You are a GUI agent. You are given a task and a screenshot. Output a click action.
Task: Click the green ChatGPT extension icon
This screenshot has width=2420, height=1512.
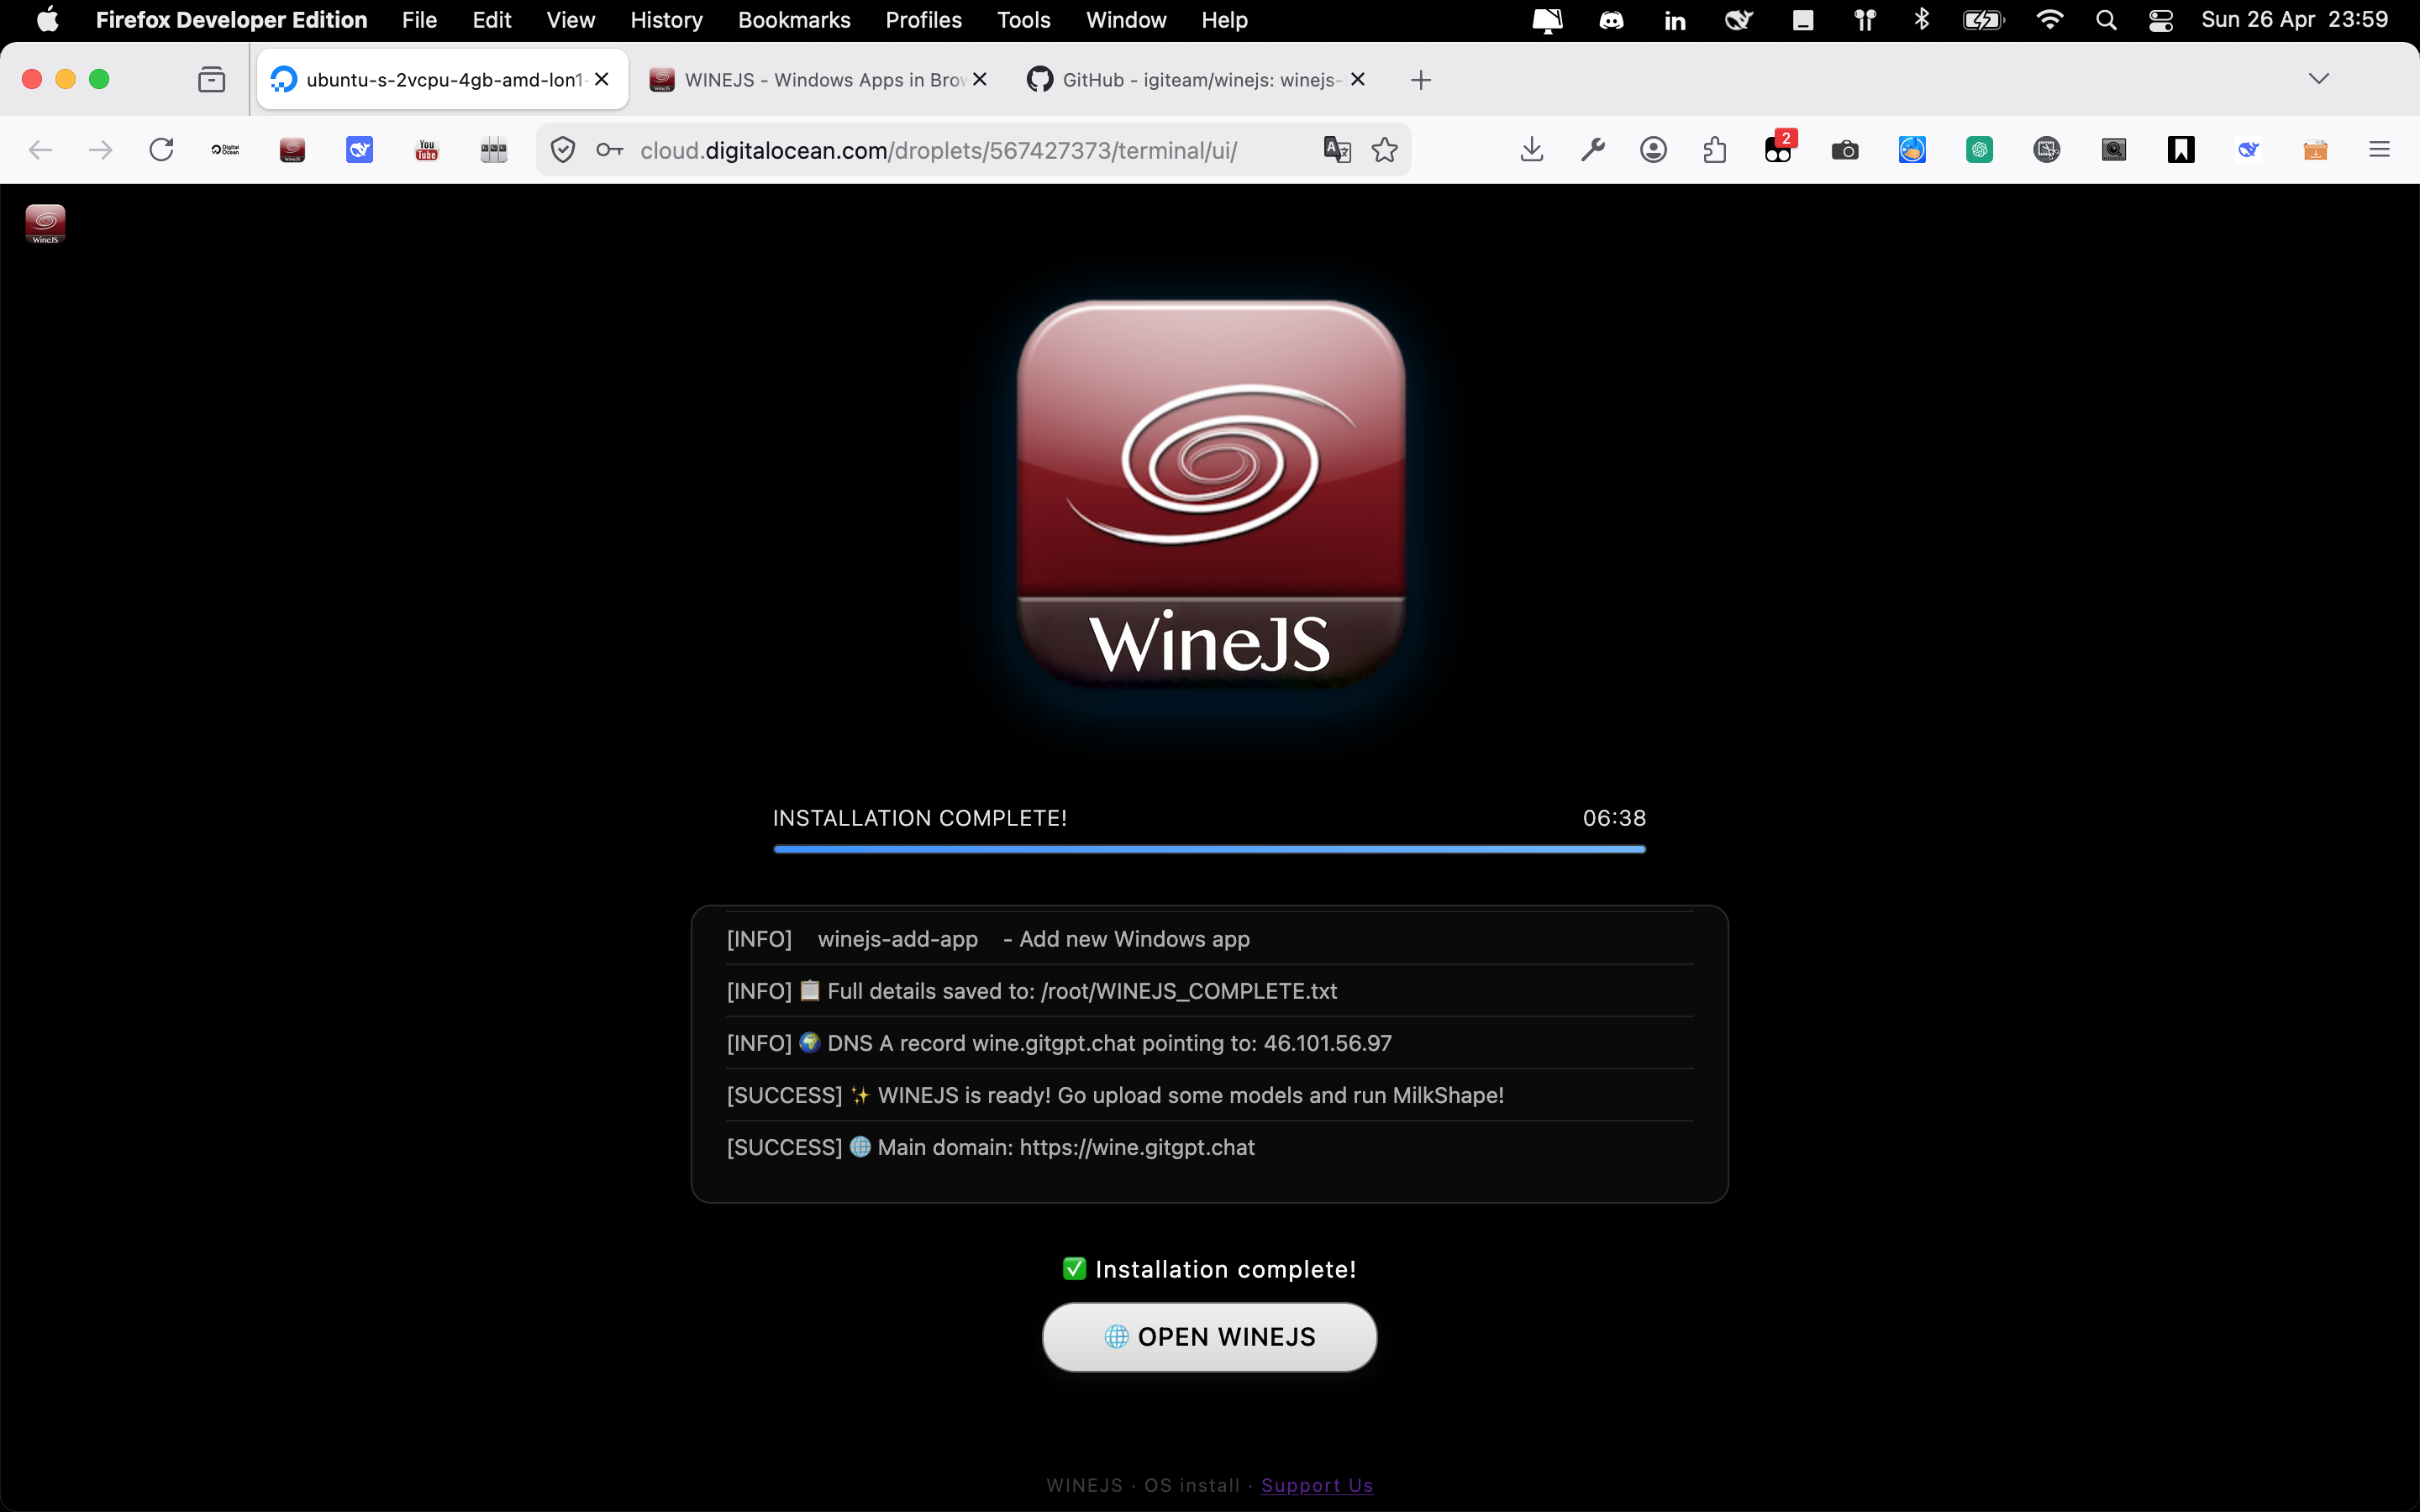coord(1979,150)
